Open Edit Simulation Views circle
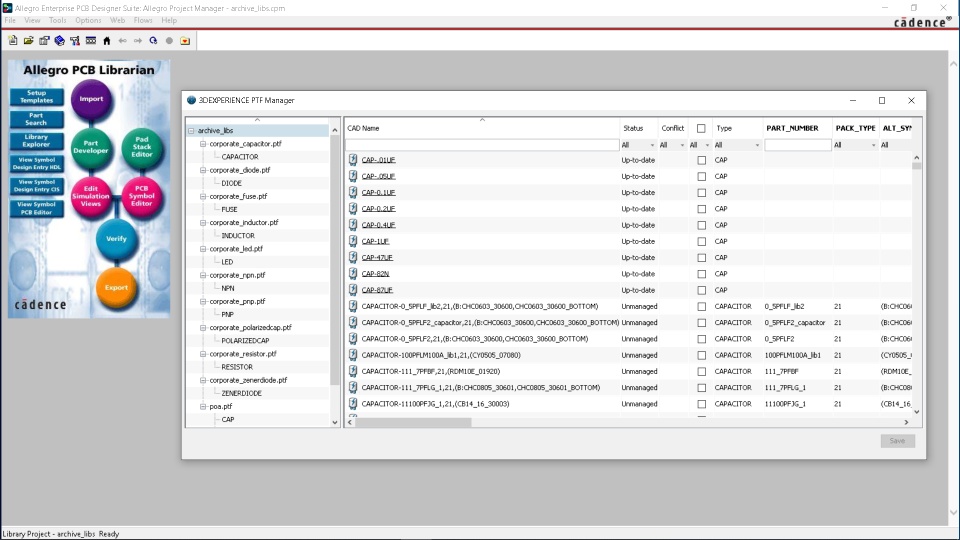Image resolution: width=960 pixels, height=540 pixels. point(91,196)
